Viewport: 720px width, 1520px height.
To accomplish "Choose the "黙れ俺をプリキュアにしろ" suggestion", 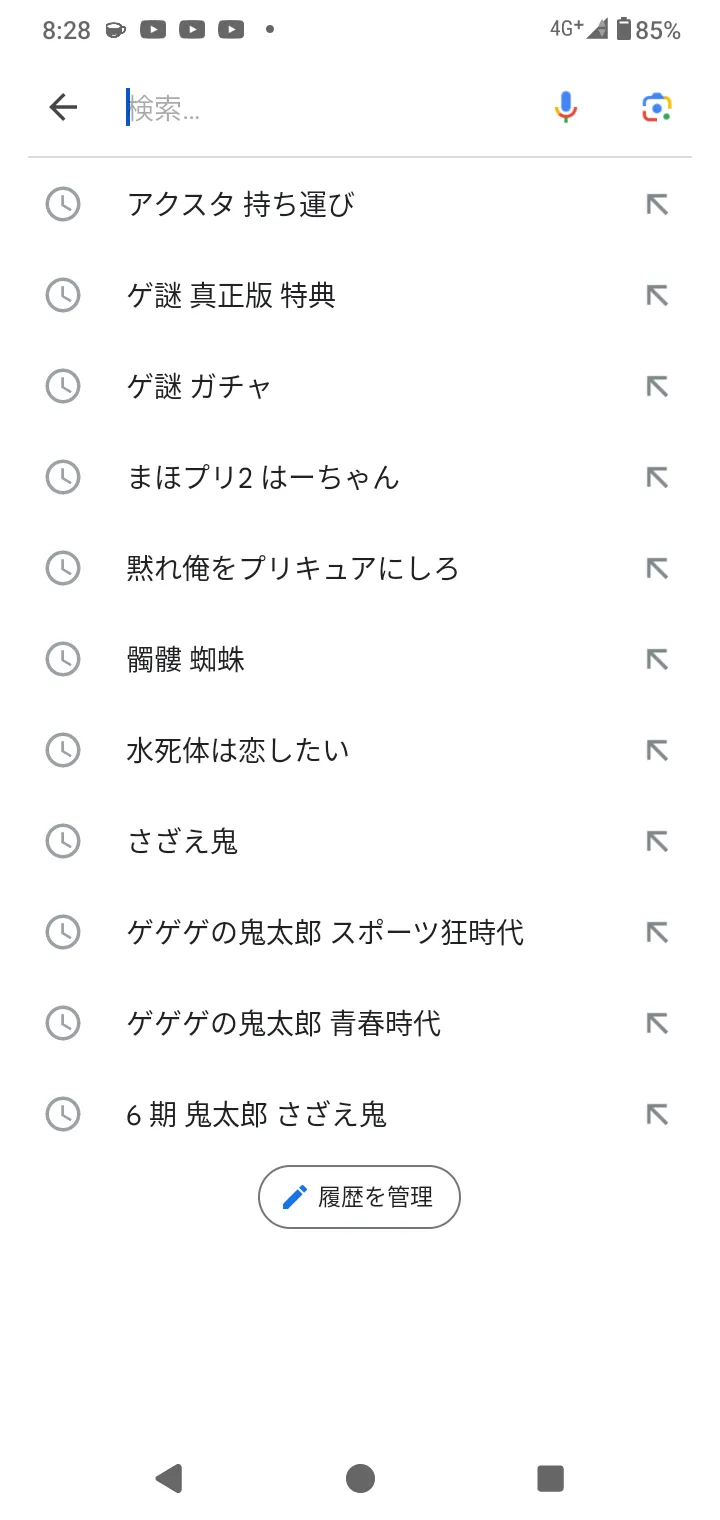I will pos(293,569).
